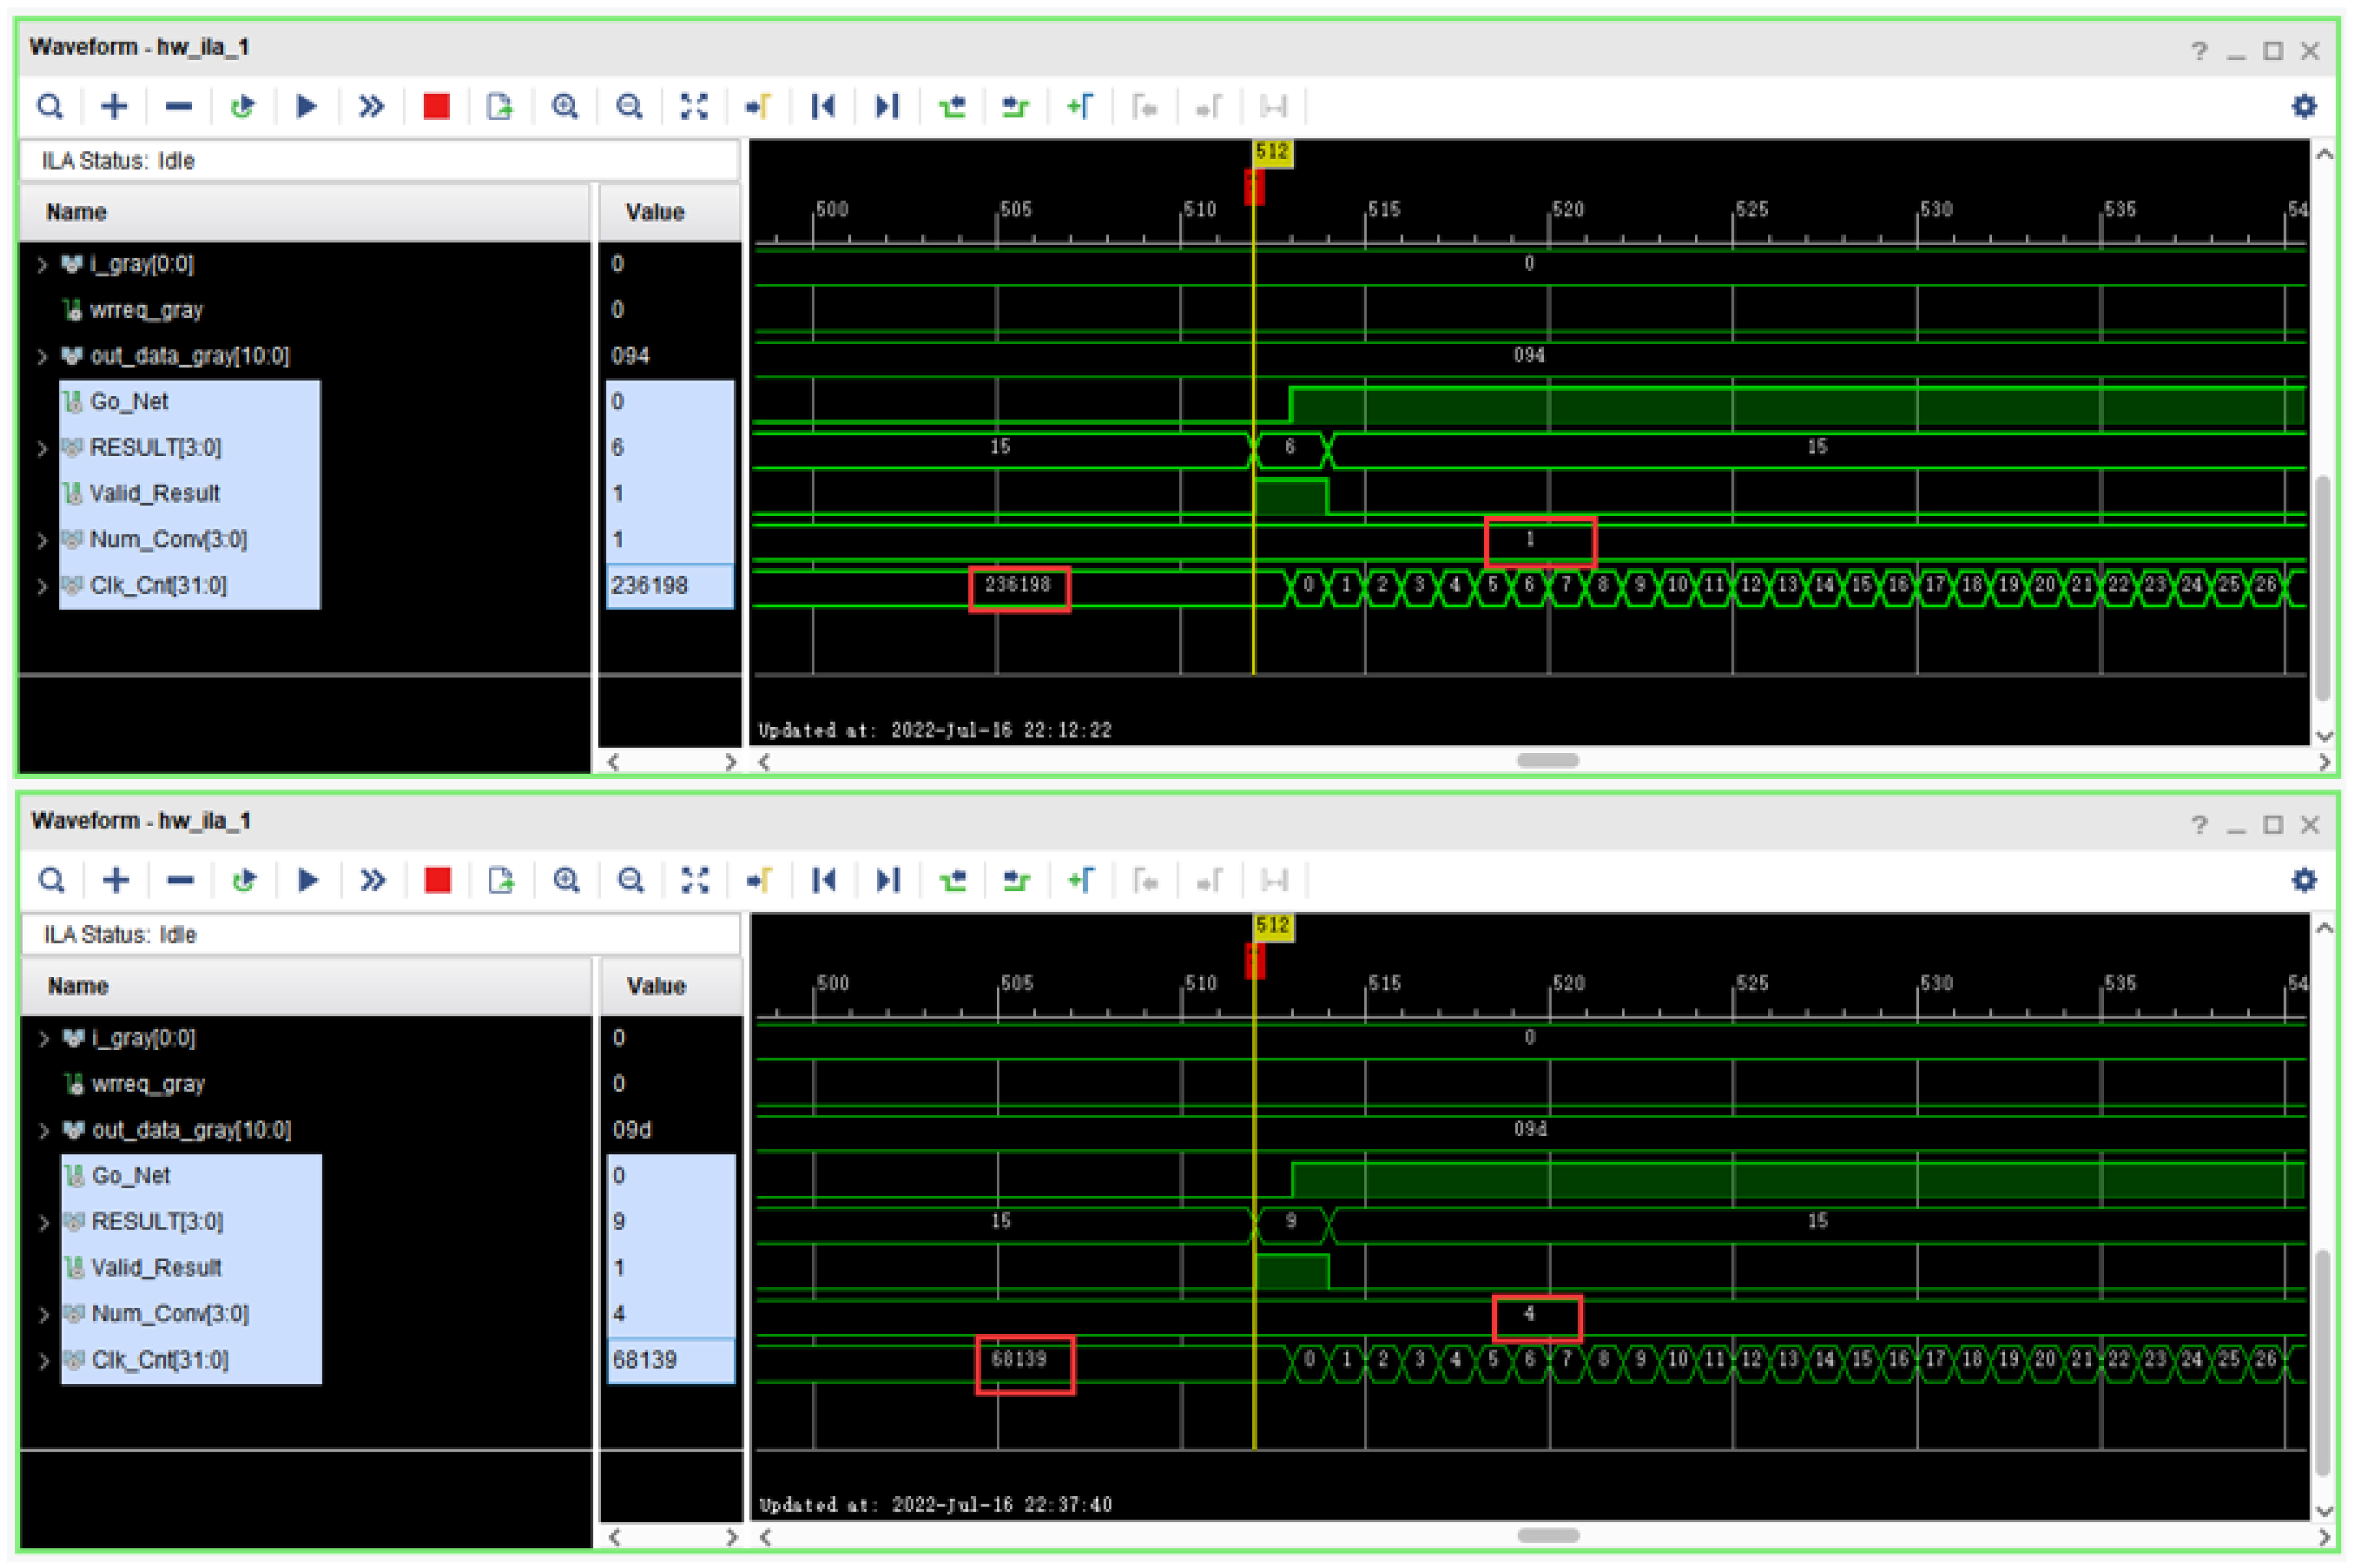Click the search icon in bottom toolbar
Viewport: 2357px width, 1568px height.
52,880
